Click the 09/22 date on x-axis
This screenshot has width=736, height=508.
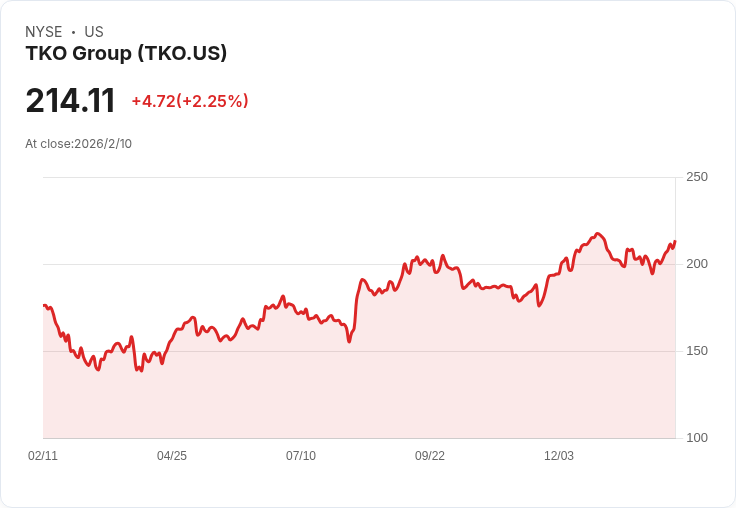430,455
